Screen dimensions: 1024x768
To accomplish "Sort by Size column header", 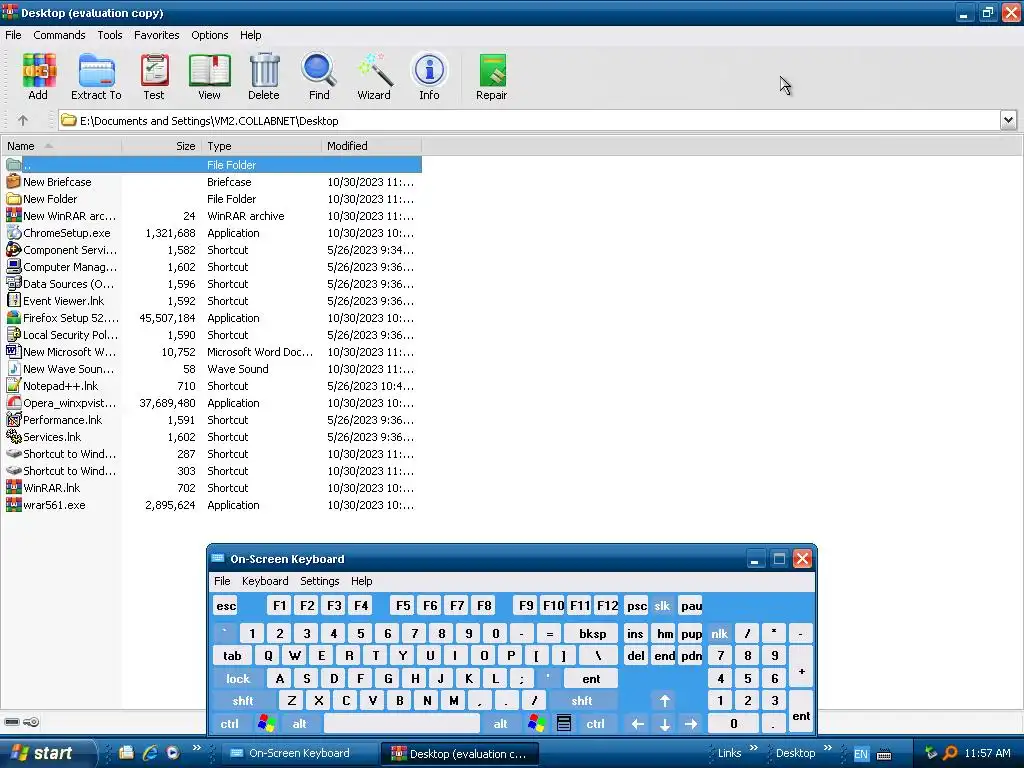I will coord(161,146).
